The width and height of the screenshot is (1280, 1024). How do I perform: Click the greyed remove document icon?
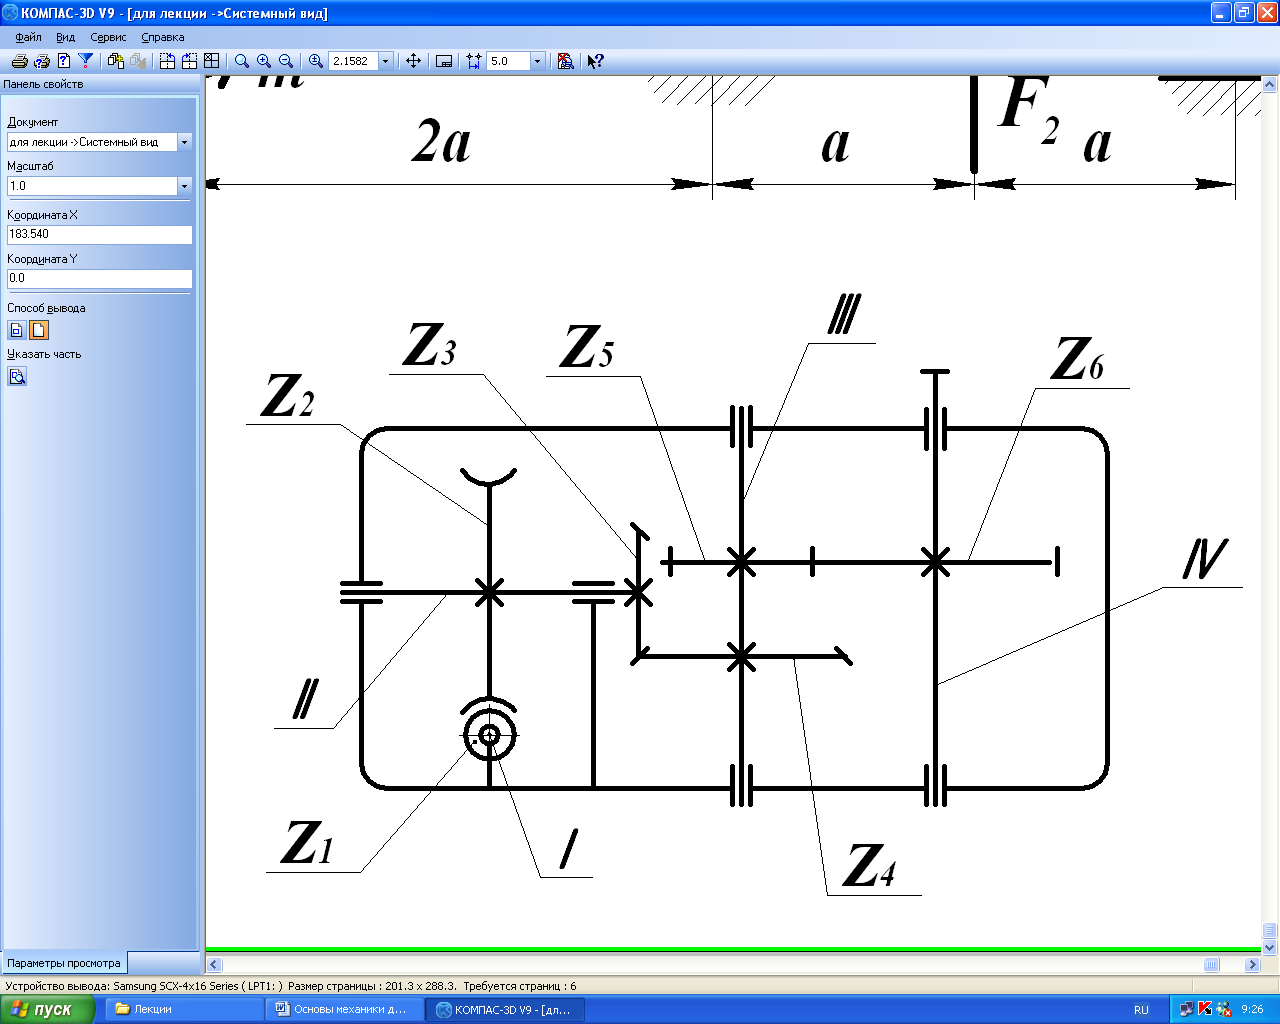pos(138,61)
